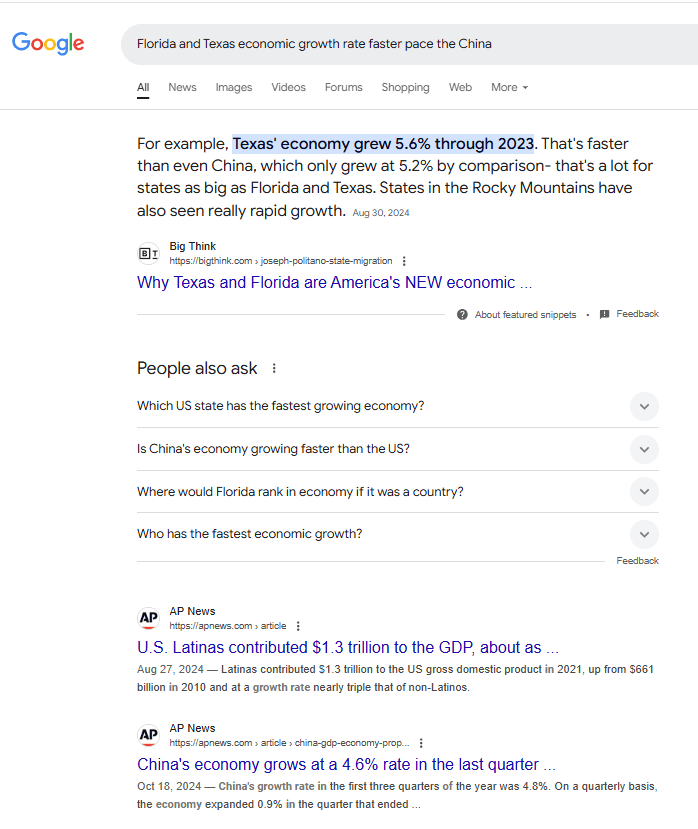This screenshot has width=698, height=829.
Task: Open options for the China GDP AP result
Action: pyautogui.click(x=421, y=743)
